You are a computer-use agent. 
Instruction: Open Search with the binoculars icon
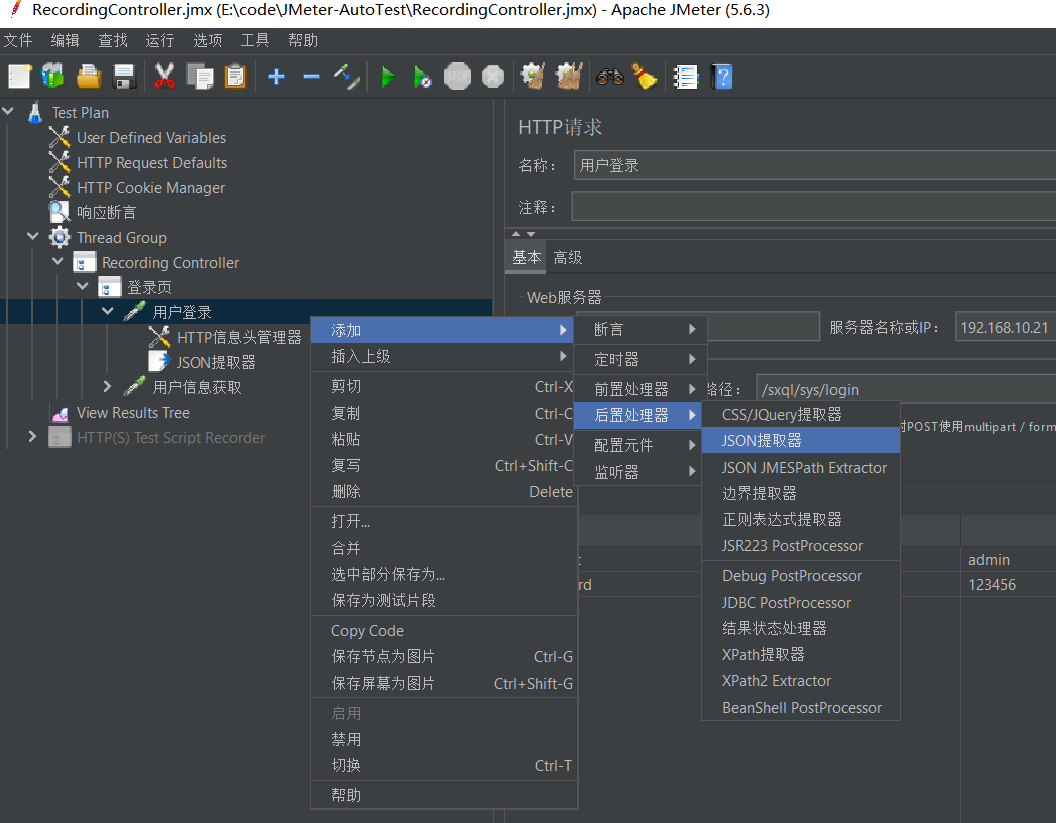click(x=610, y=76)
